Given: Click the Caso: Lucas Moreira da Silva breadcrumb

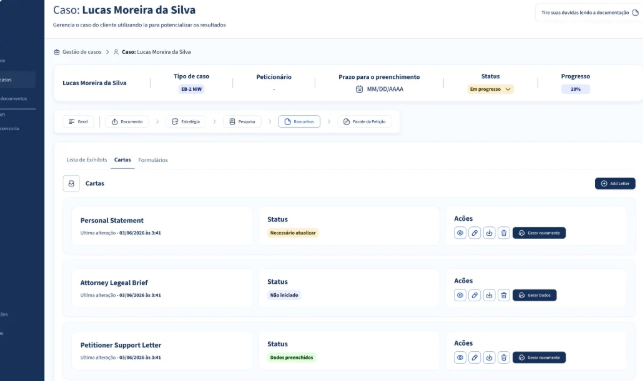Looking at the screenshot, I should (156, 52).
